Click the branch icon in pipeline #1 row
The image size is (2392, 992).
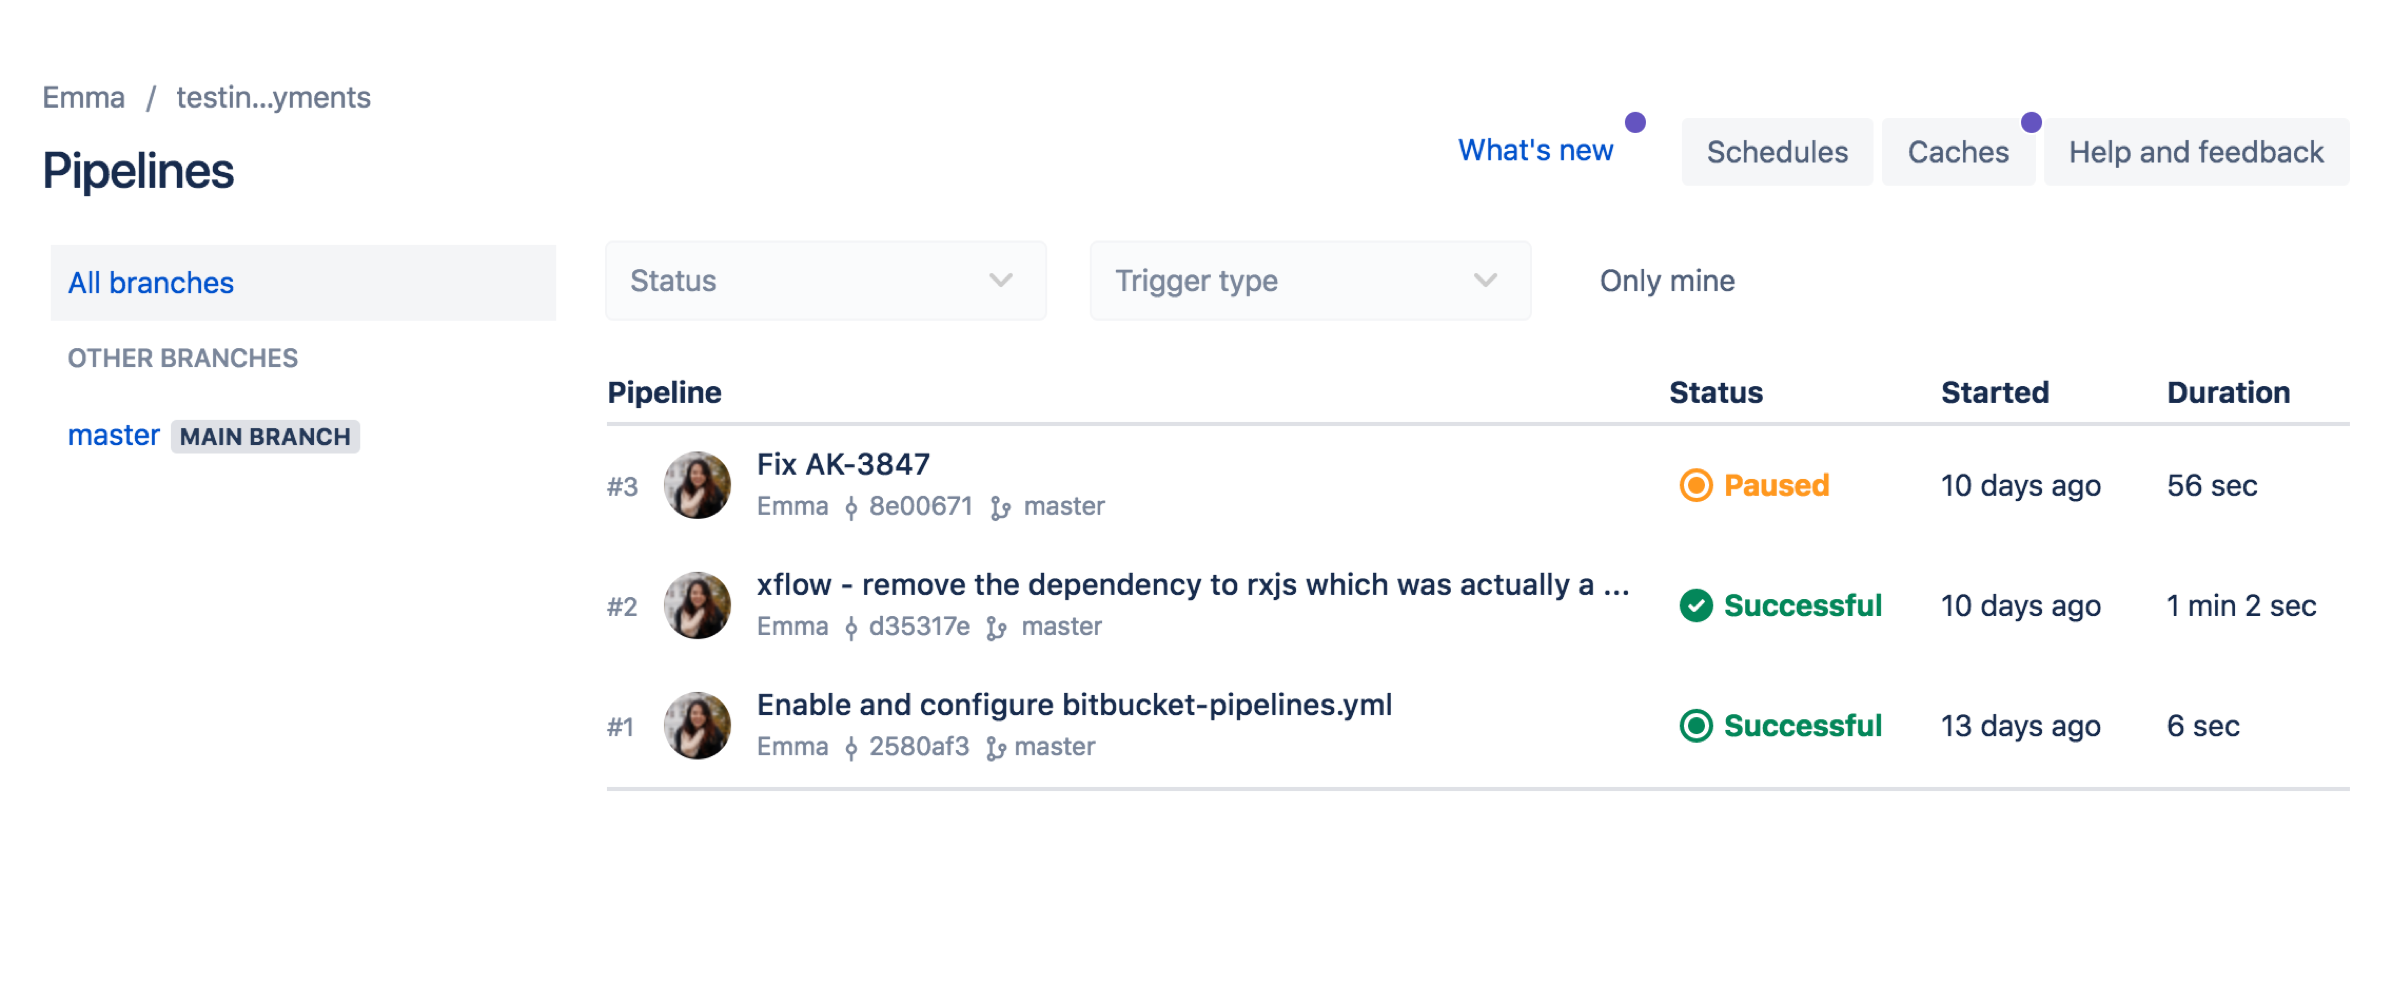pos(995,748)
